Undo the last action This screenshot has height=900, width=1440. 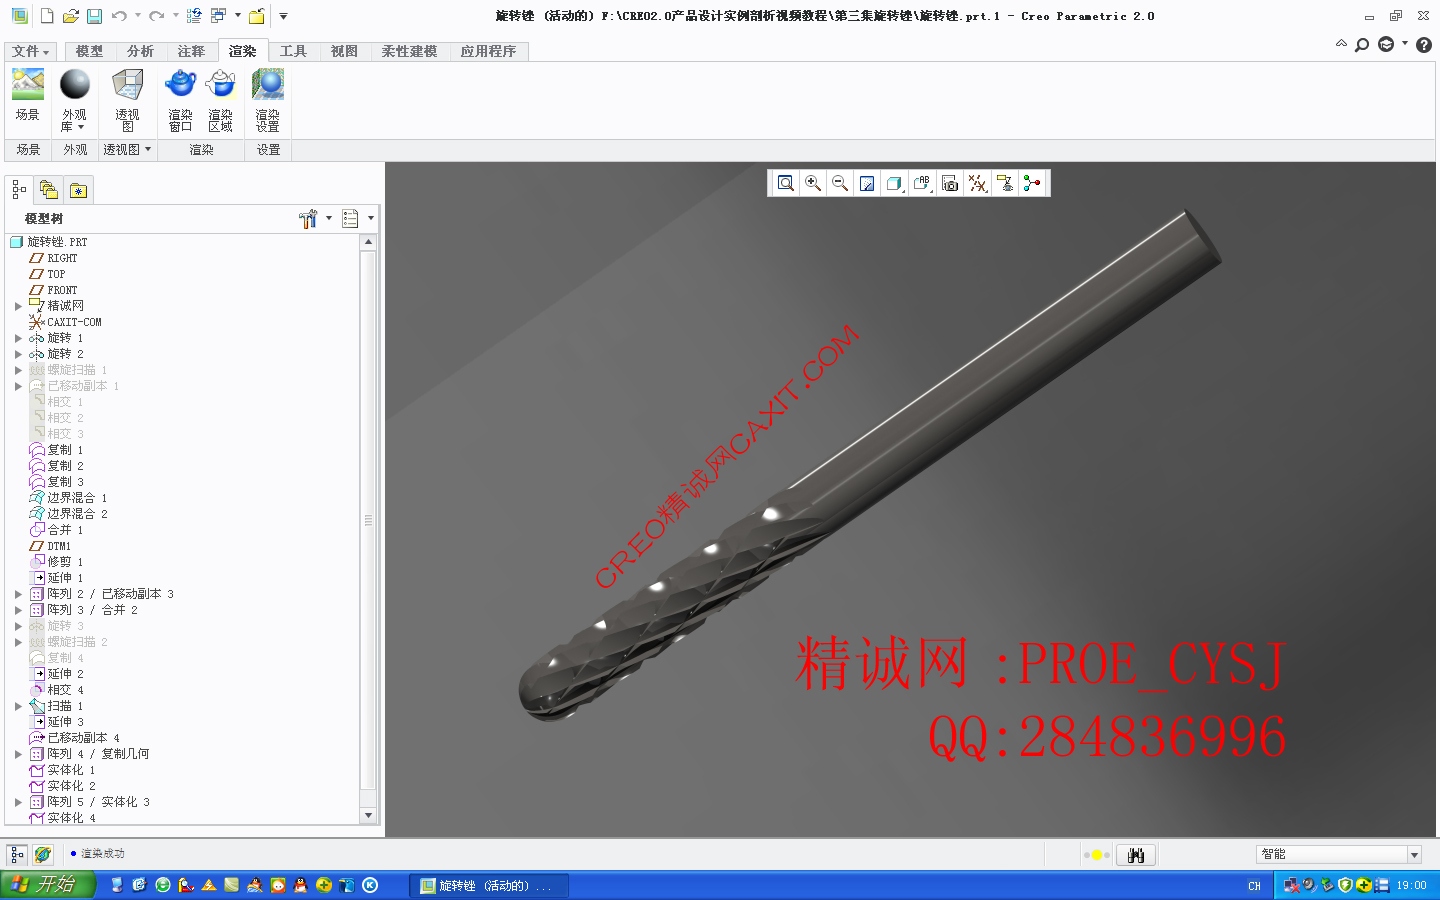click(119, 16)
